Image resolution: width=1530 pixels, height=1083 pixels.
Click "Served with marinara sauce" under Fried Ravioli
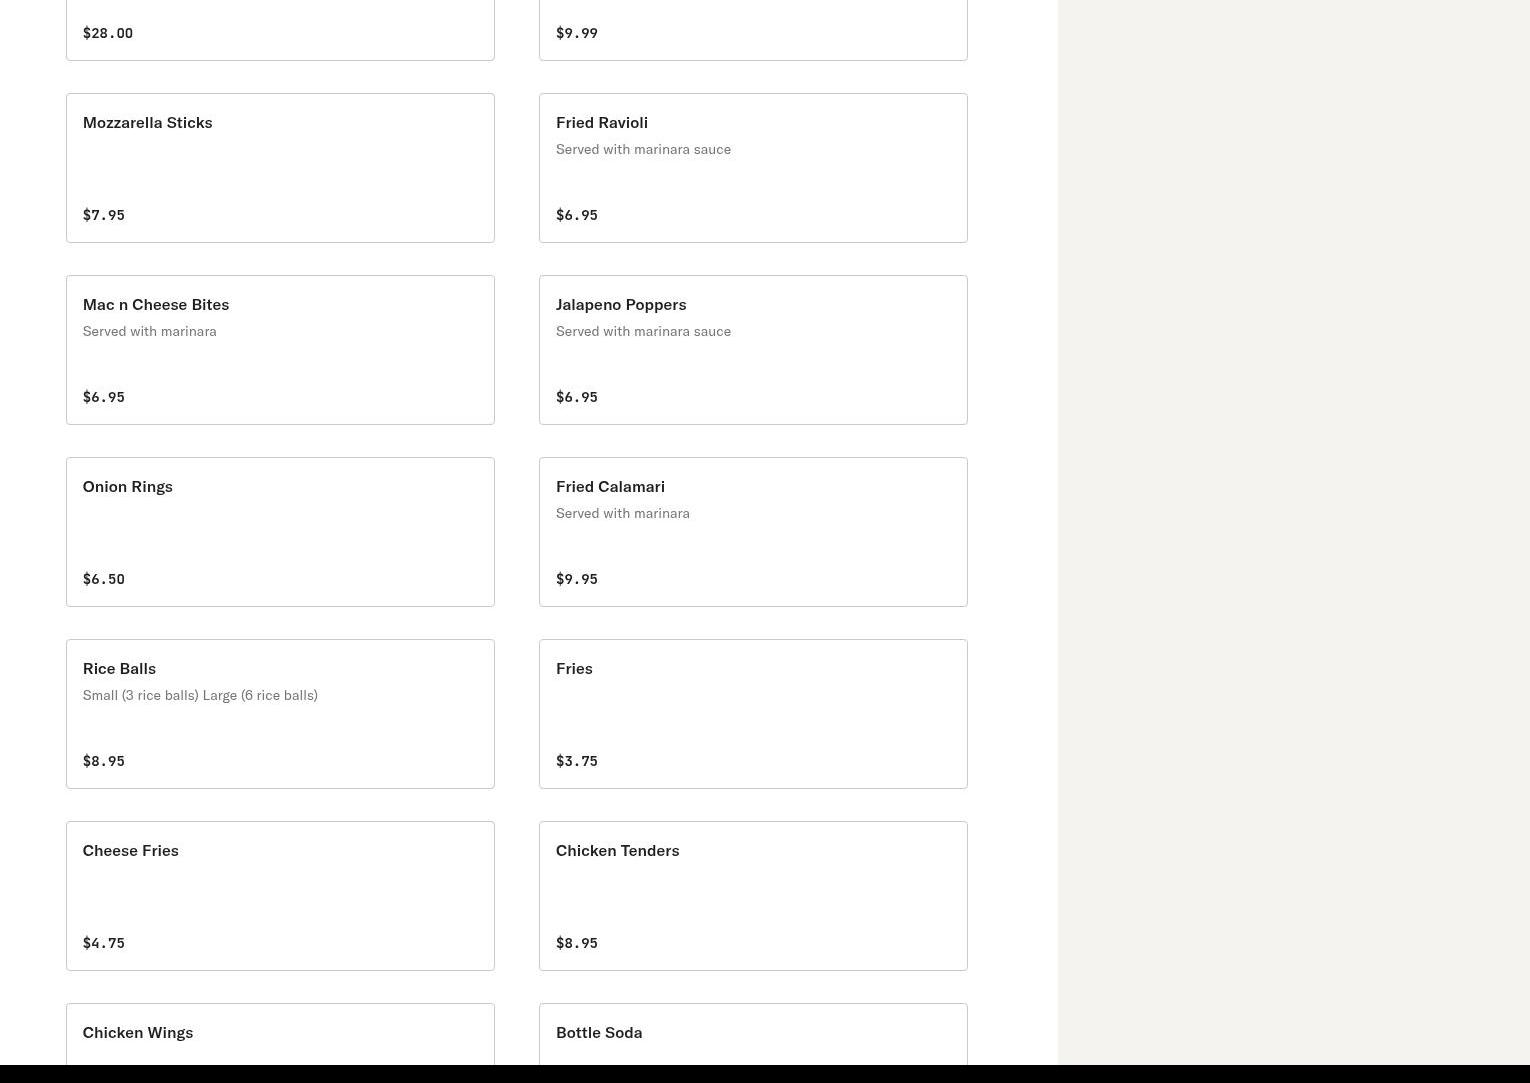tap(643, 149)
